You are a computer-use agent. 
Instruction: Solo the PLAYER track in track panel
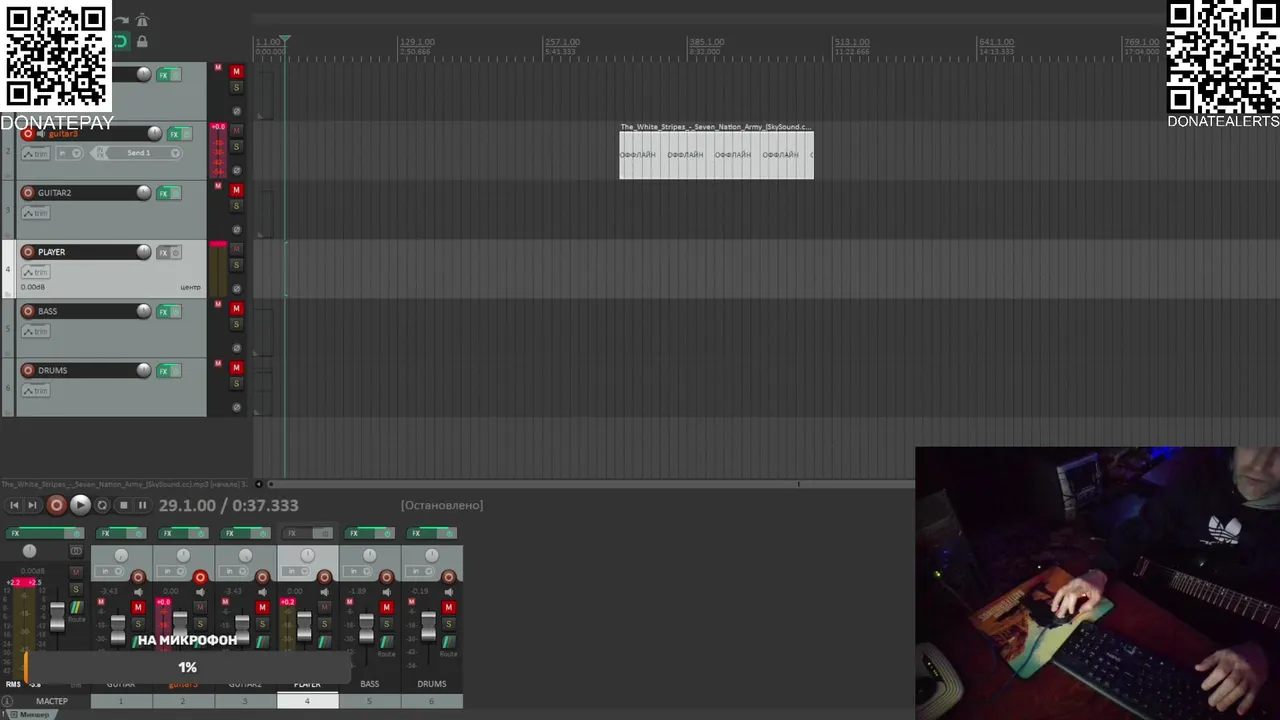[x=237, y=265]
